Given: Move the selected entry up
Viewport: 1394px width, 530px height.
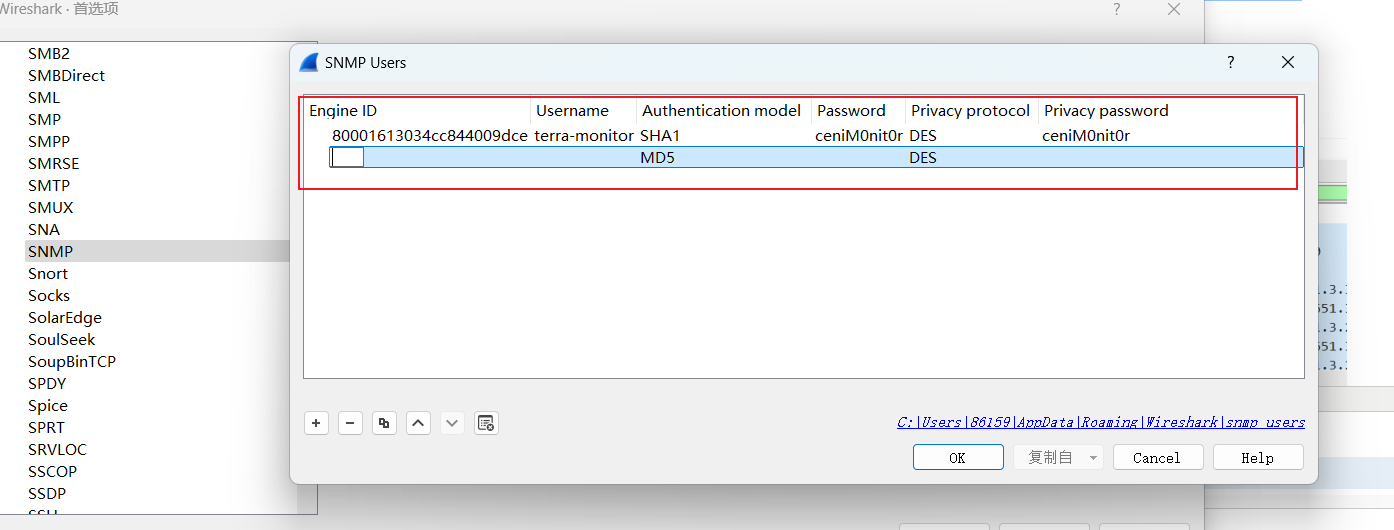Looking at the screenshot, I should pyautogui.click(x=418, y=423).
